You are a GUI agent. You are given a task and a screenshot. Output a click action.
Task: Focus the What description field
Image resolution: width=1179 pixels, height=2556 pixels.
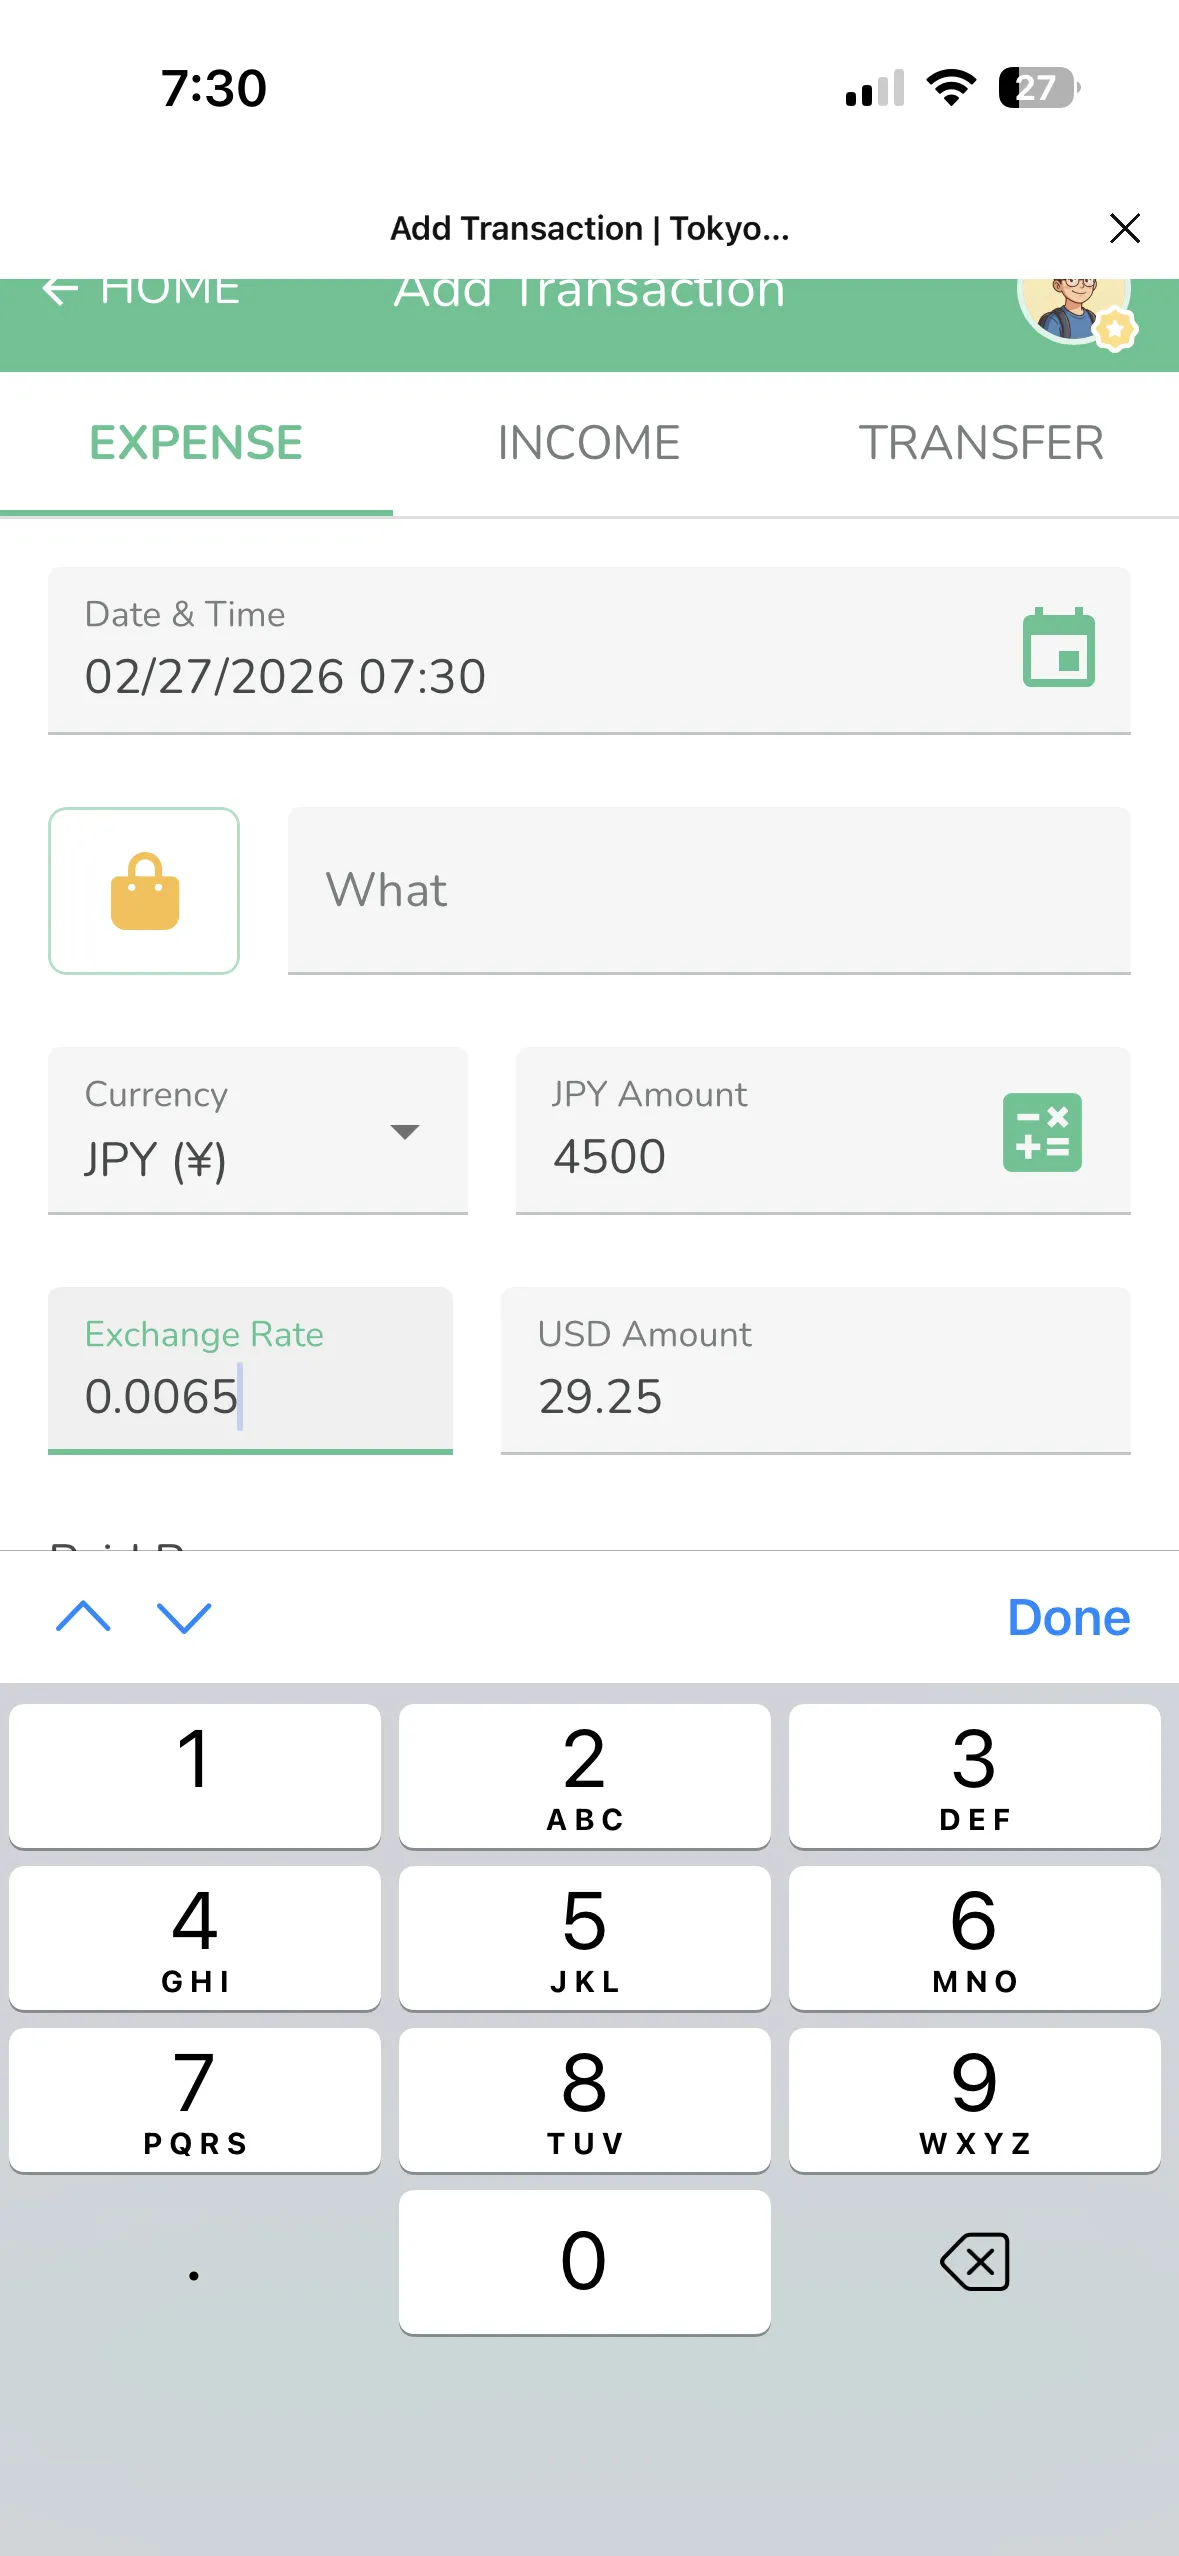pyautogui.click(x=708, y=890)
